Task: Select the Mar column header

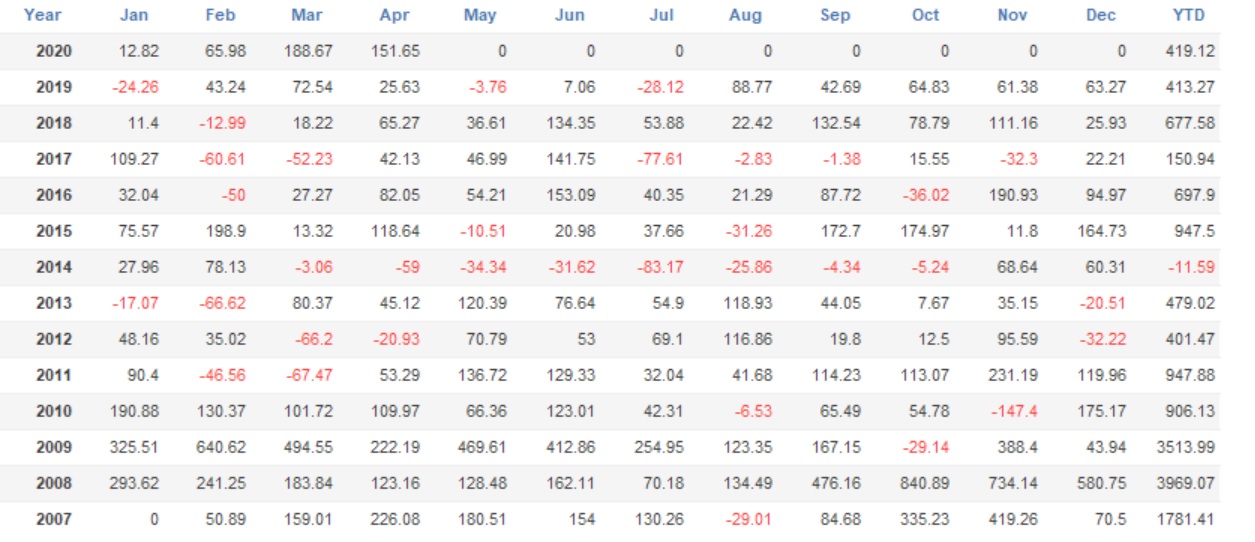Action: pos(308,15)
